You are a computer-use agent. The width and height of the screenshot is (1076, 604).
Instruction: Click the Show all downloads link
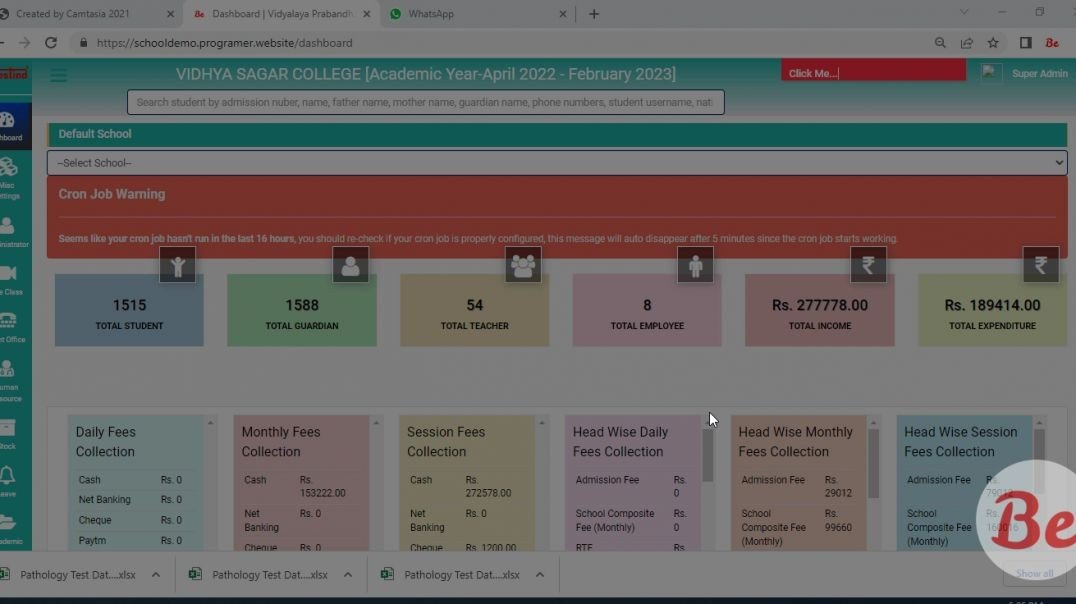pyautogui.click(x=1034, y=573)
